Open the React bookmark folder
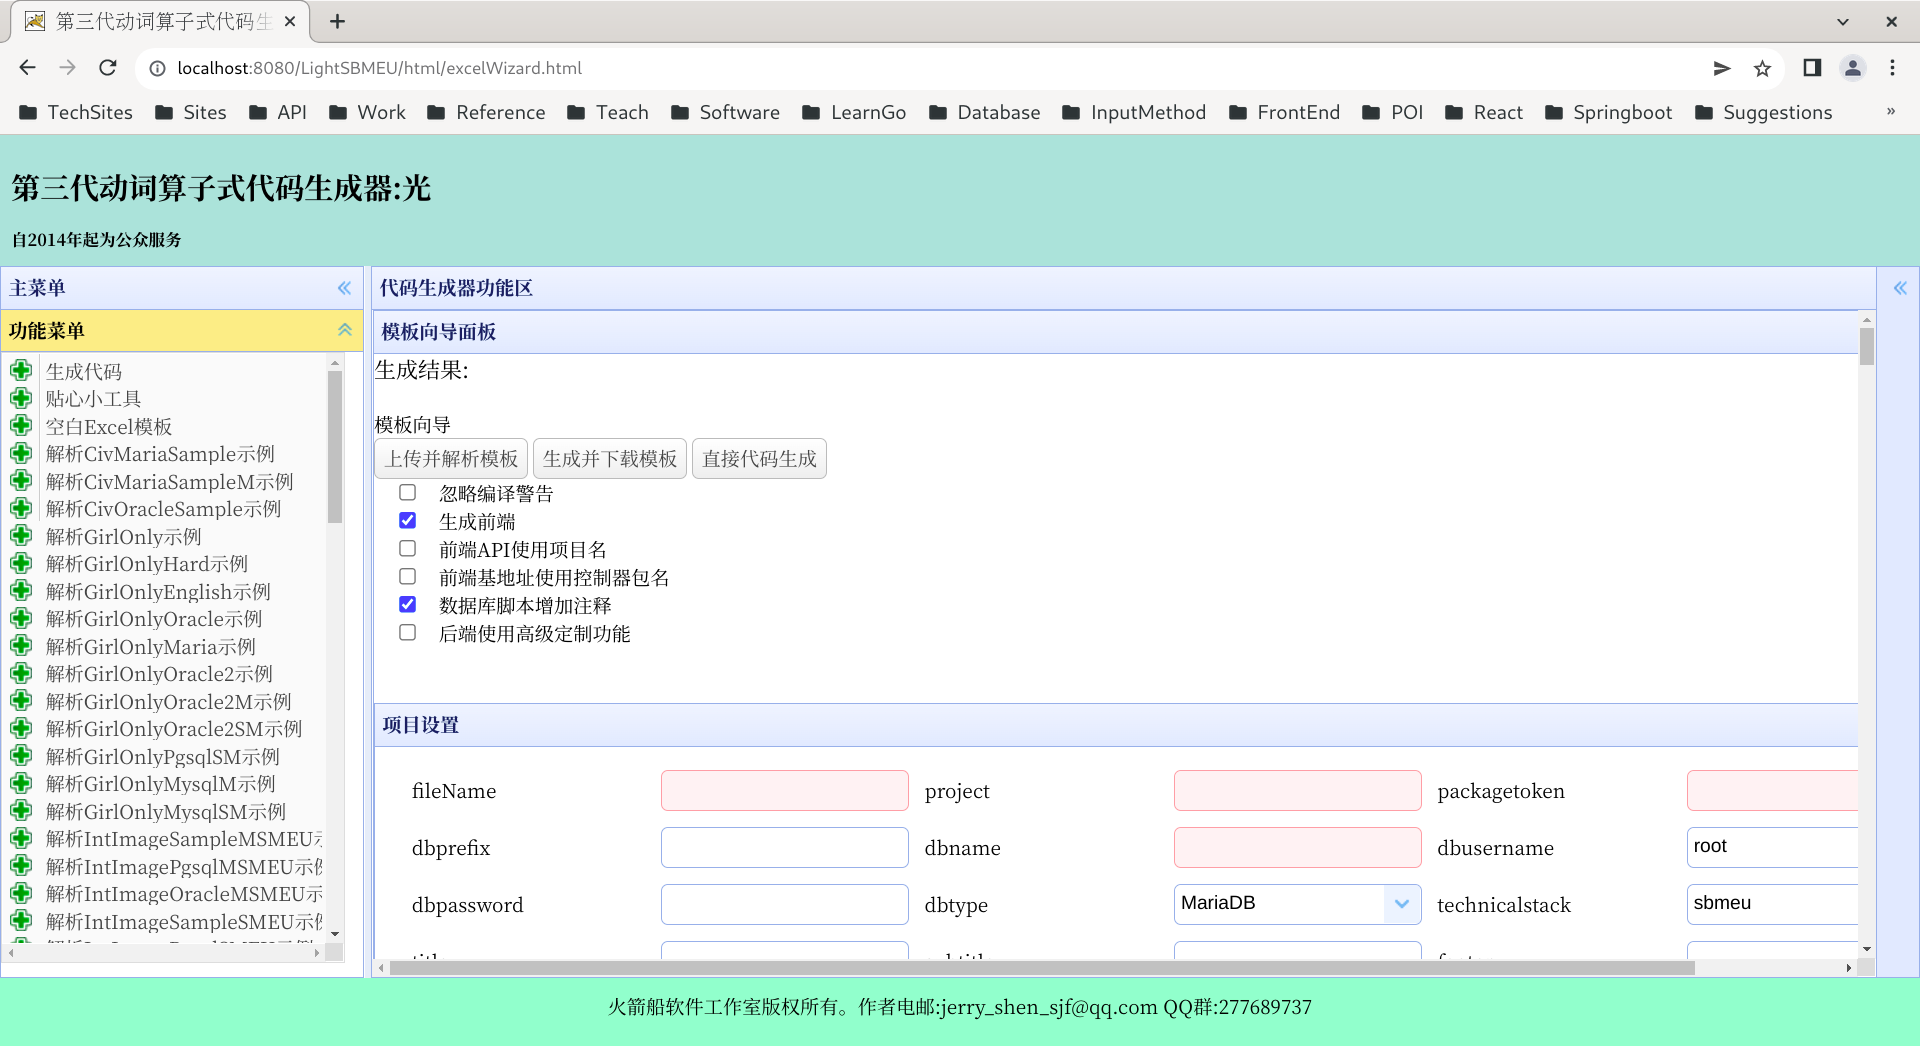The width and height of the screenshot is (1920, 1046). click(1484, 112)
